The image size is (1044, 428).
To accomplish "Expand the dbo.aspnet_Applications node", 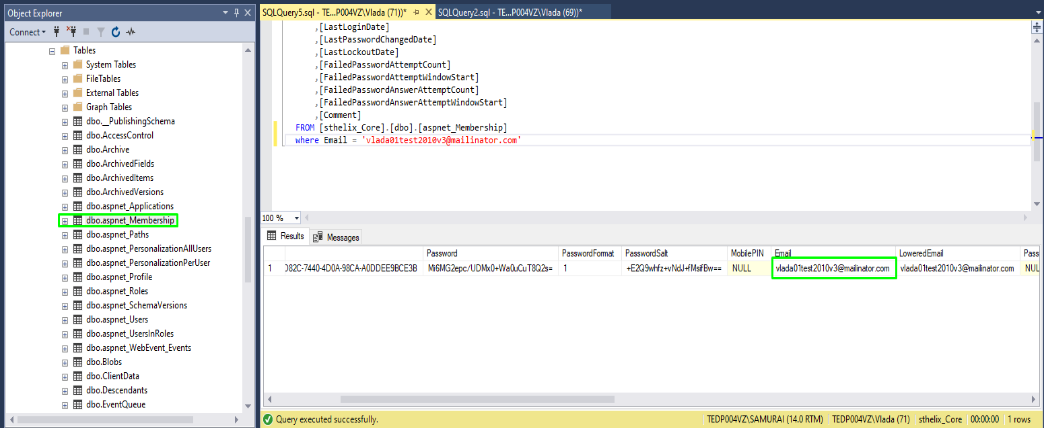I will pos(65,206).
